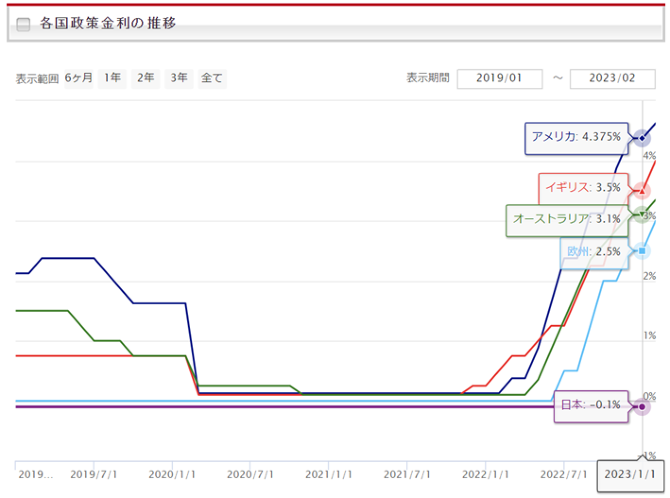Select the イギリス: 3.5% tooltip label
The height and width of the screenshot is (498, 670).
pyautogui.click(x=582, y=187)
